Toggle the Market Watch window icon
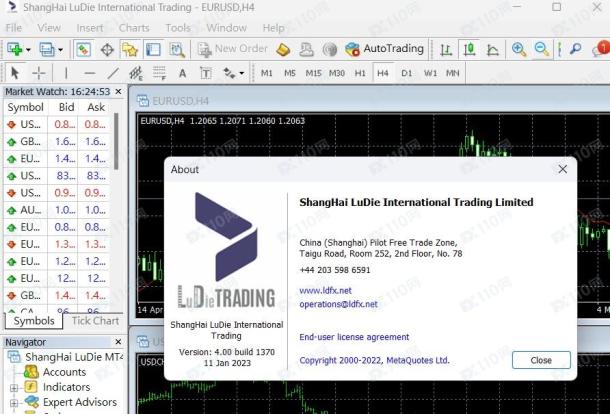The height and width of the screenshot is (414, 610). [84, 49]
